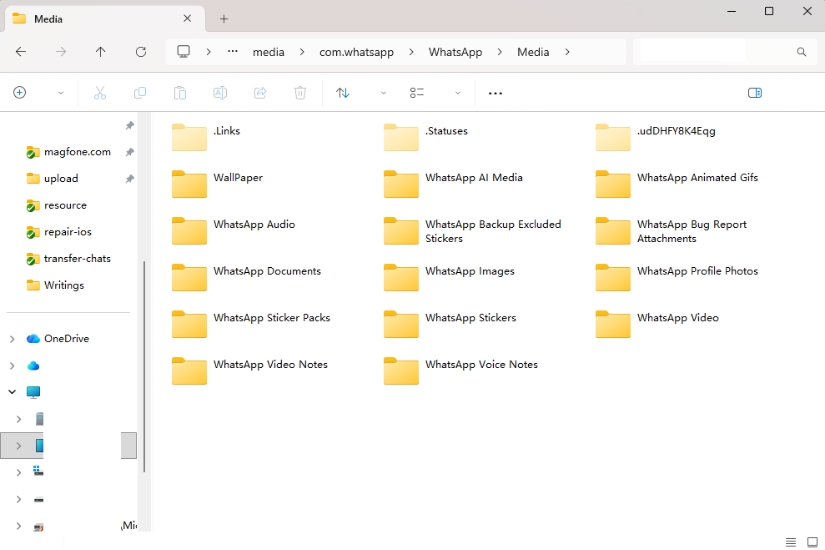Select the WhatsApp Images folder
825x550 pixels.
coord(469,271)
